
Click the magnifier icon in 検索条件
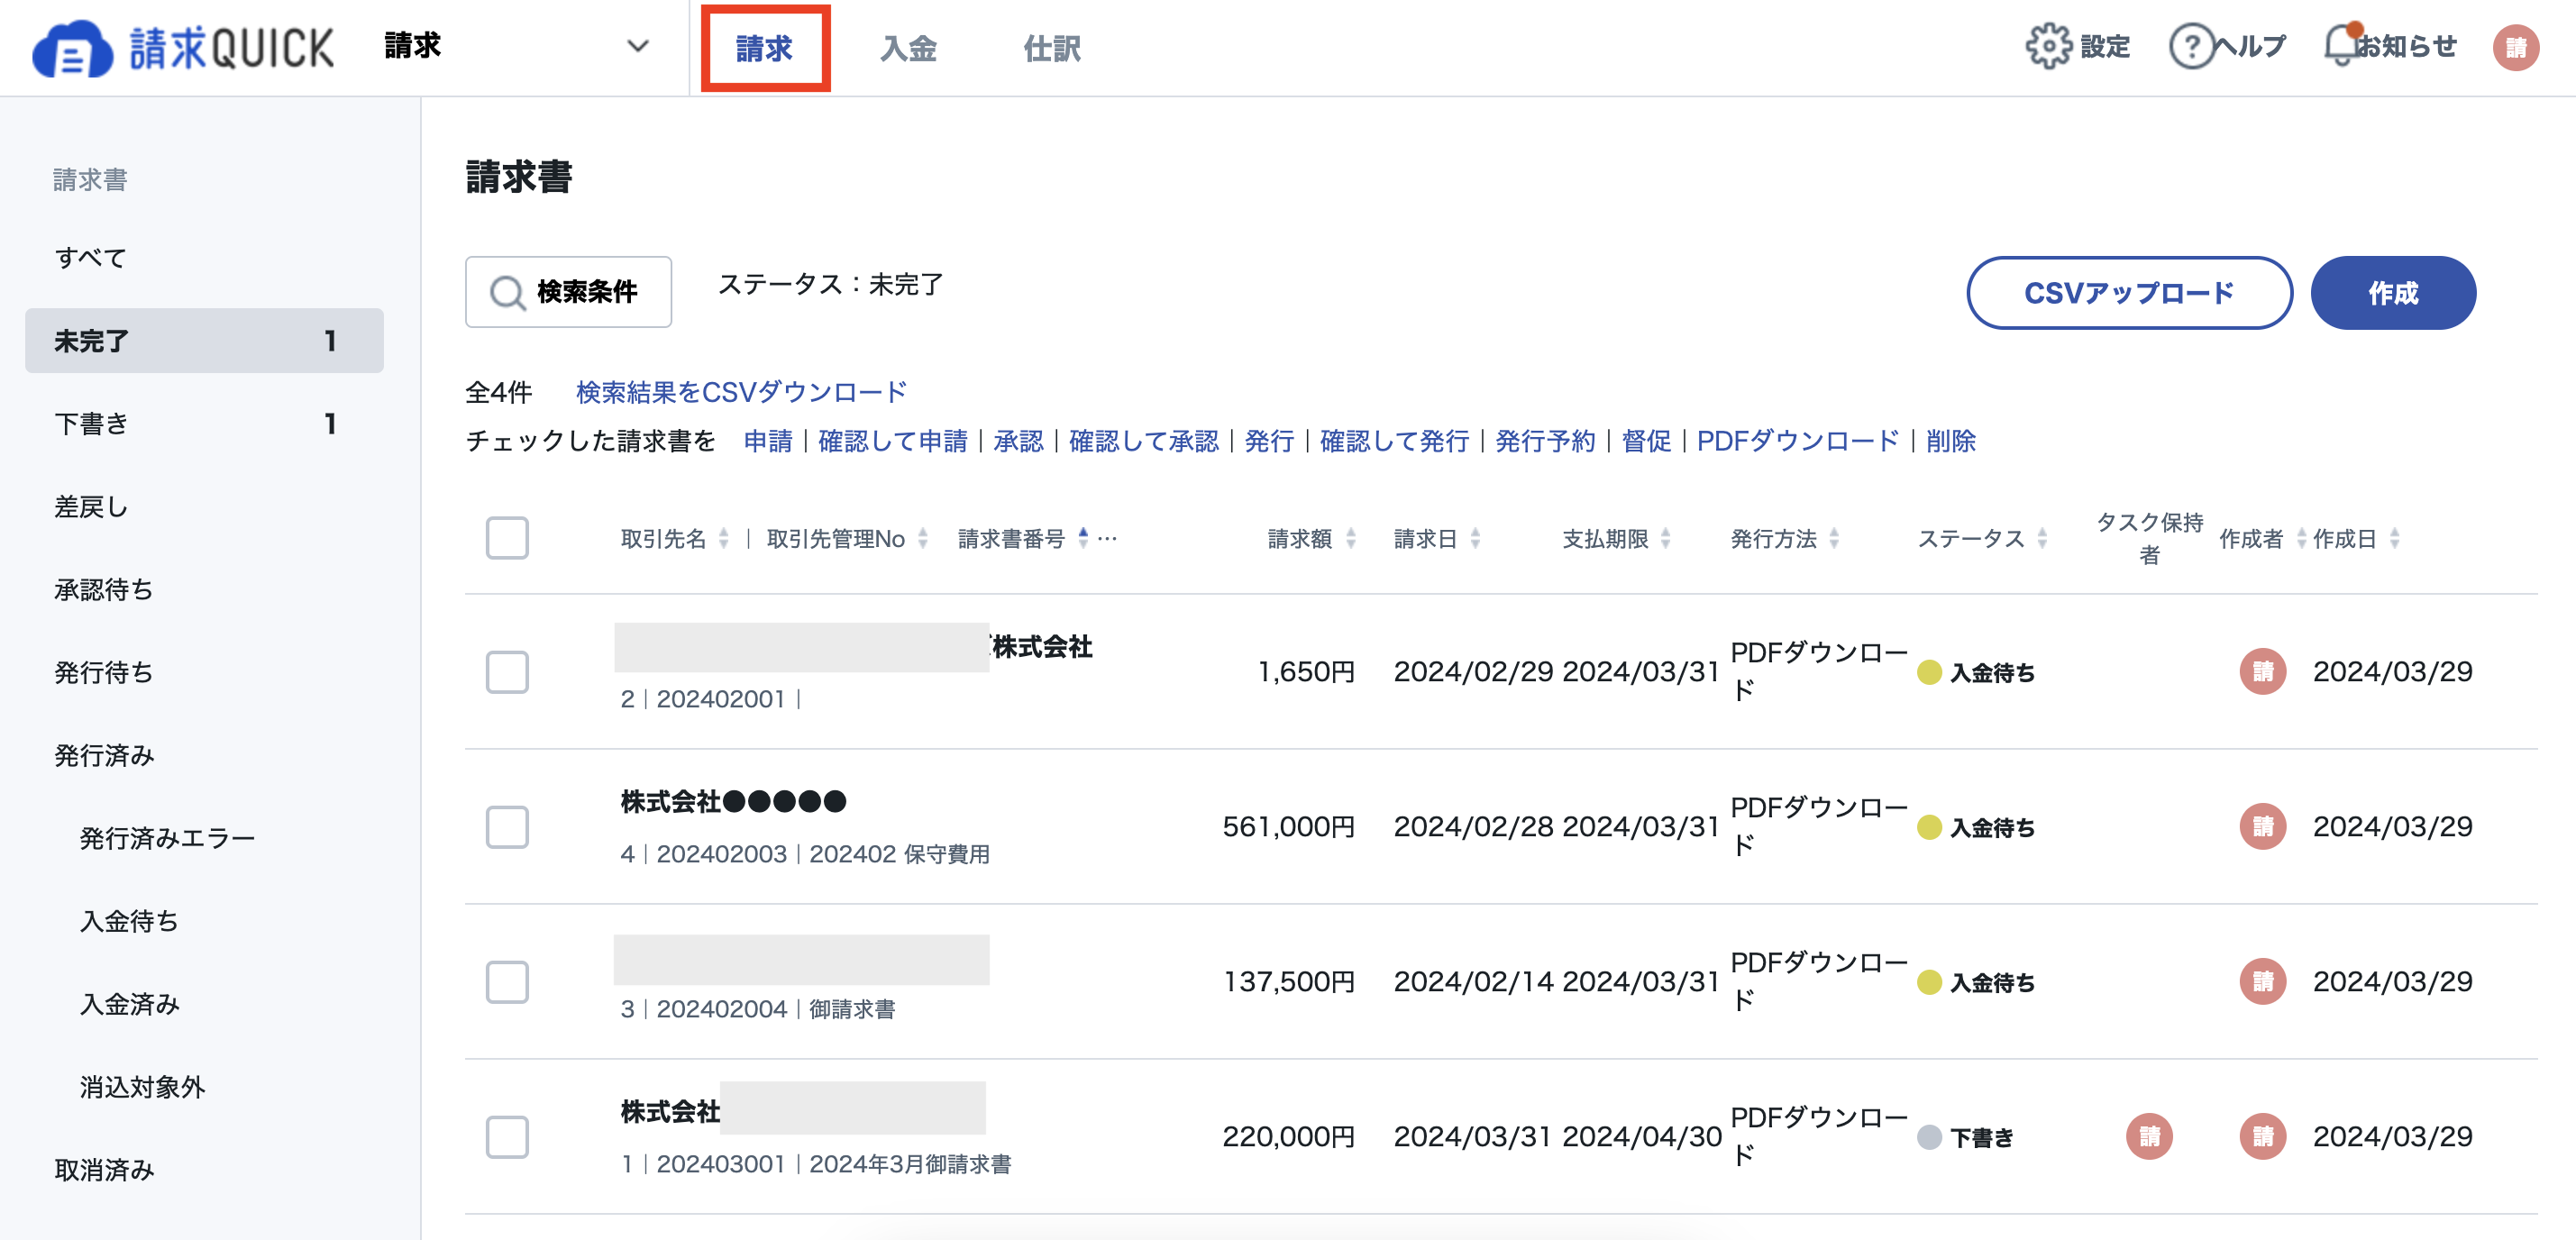pyautogui.click(x=508, y=291)
